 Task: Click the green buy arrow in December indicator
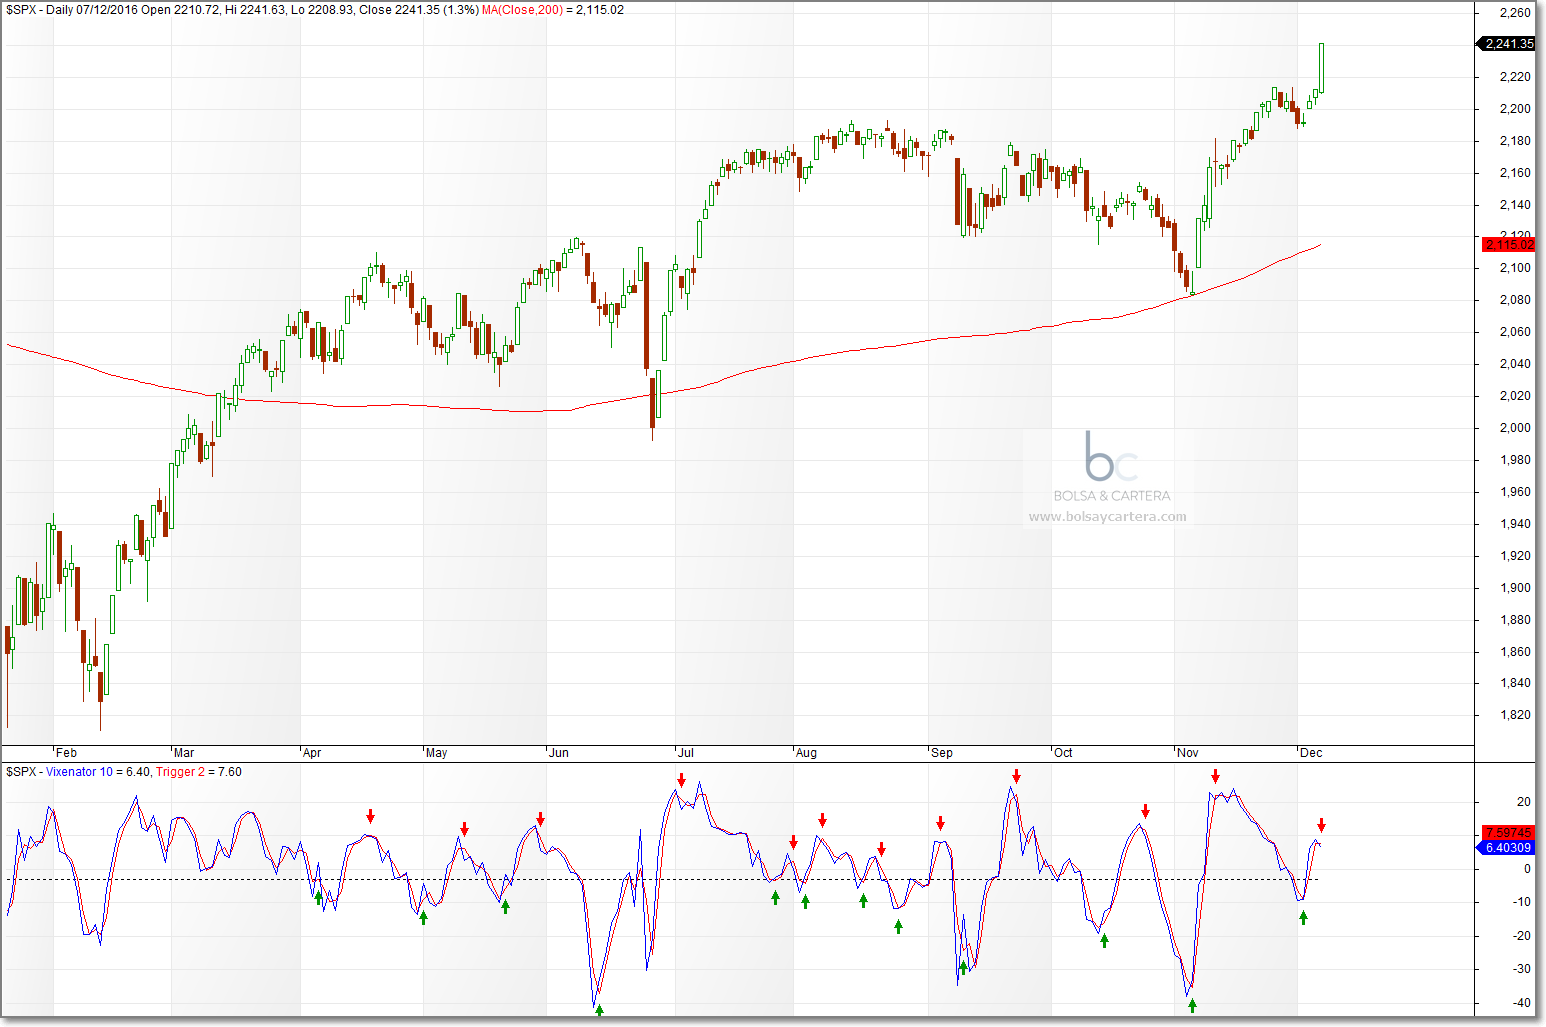coord(1303,918)
